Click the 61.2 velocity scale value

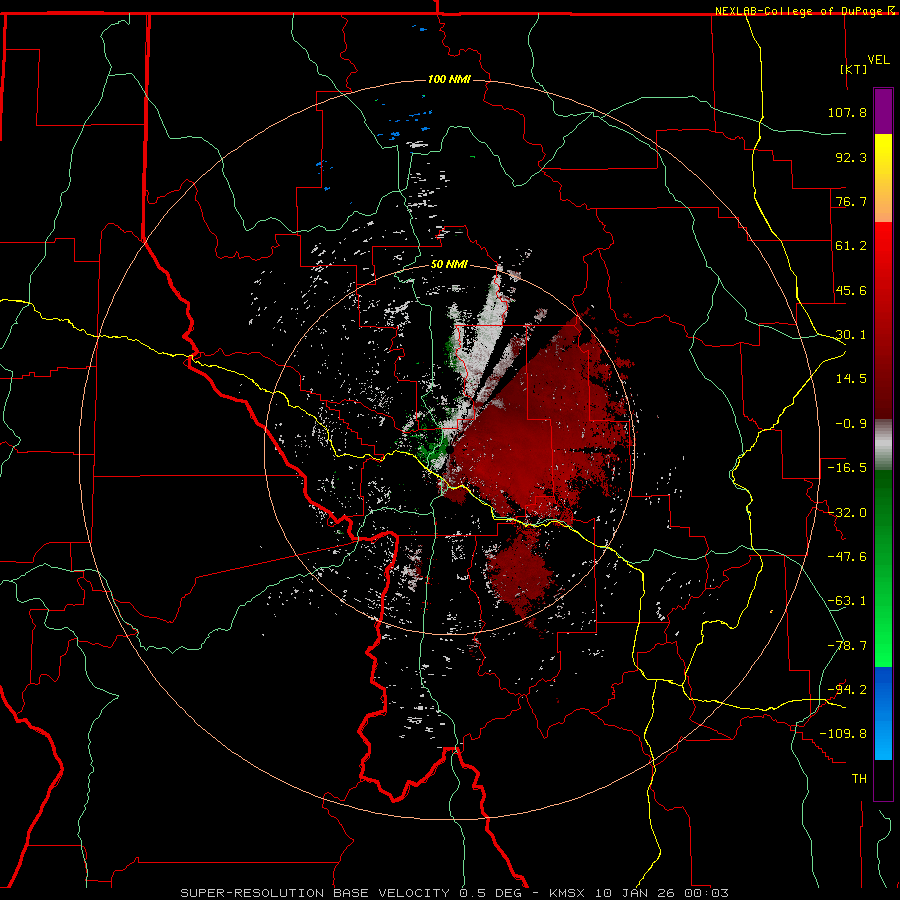[851, 246]
